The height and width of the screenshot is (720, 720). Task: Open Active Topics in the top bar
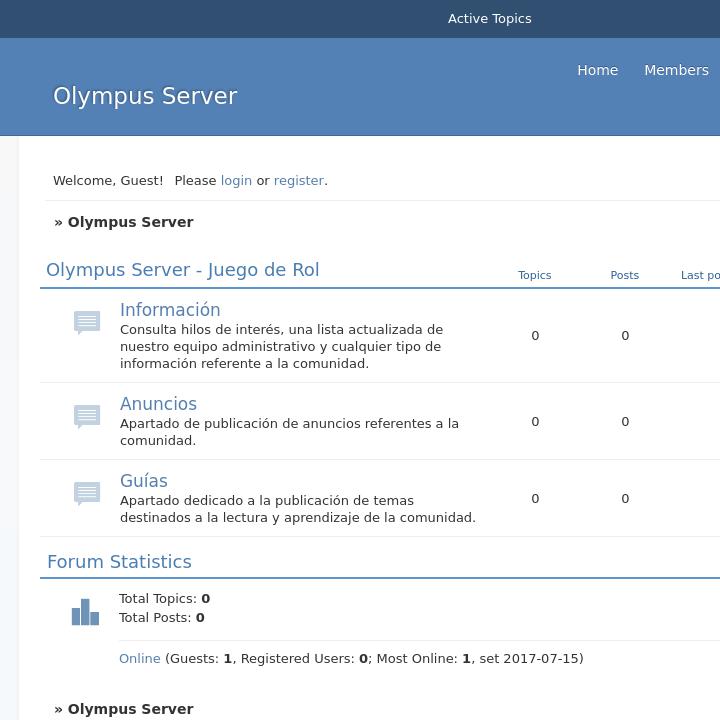tap(489, 19)
